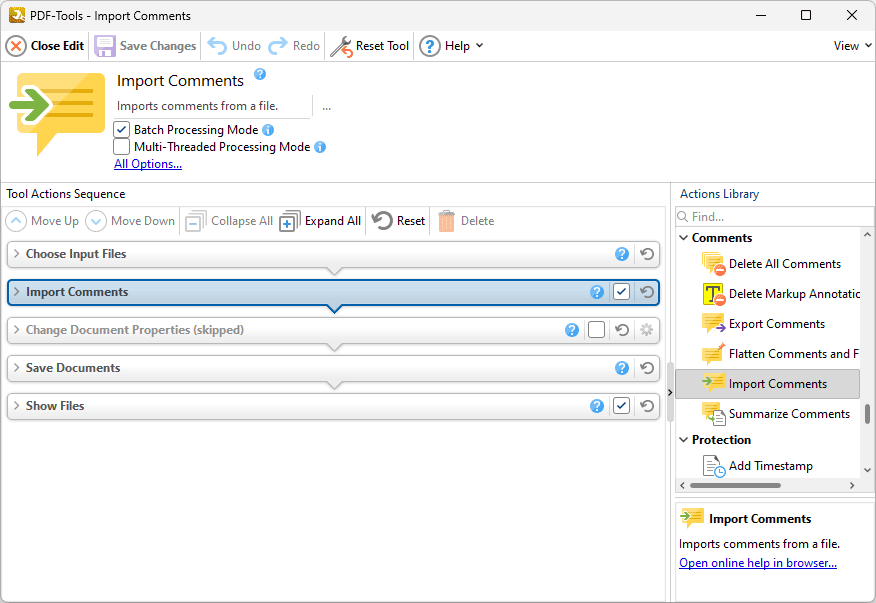Click Open online help in browser link
Viewport: 876px width, 603px height.
click(758, 563)
